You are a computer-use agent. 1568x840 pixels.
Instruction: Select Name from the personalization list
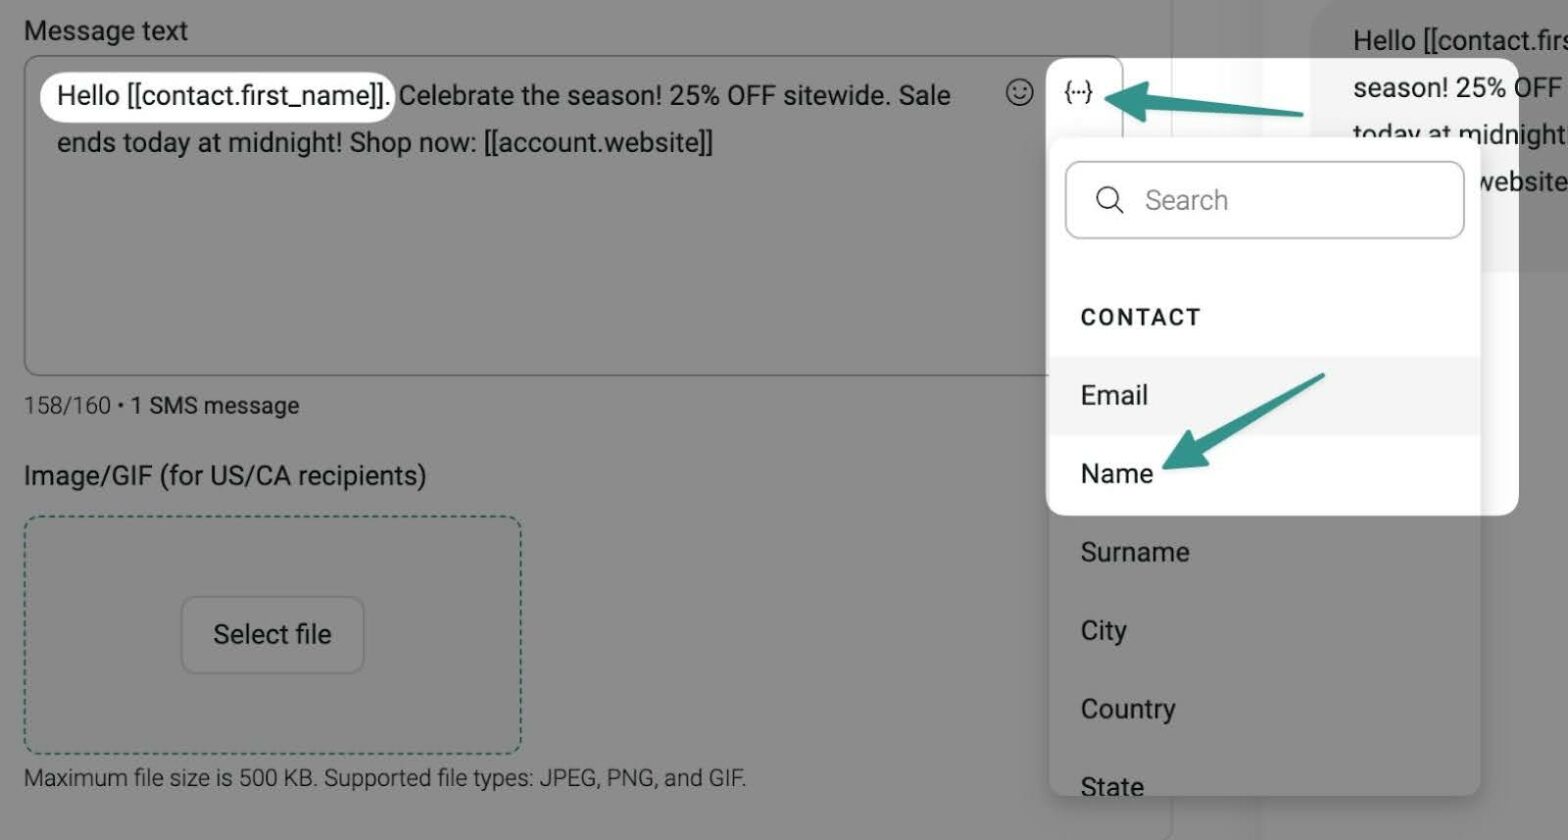pyautogui.click(x=1114, y=473)
